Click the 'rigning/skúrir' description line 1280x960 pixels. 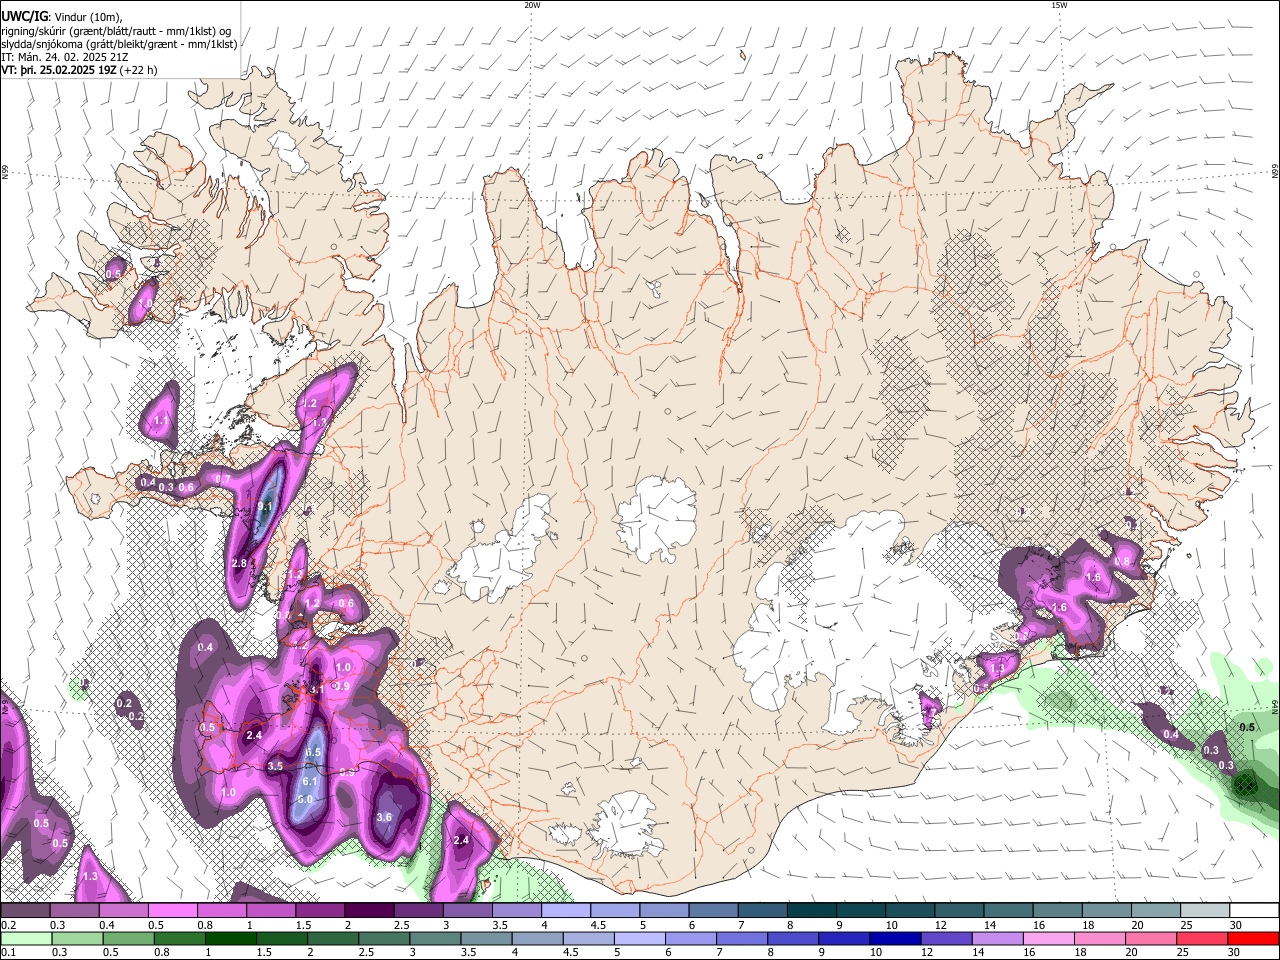(x=116, y=30)
